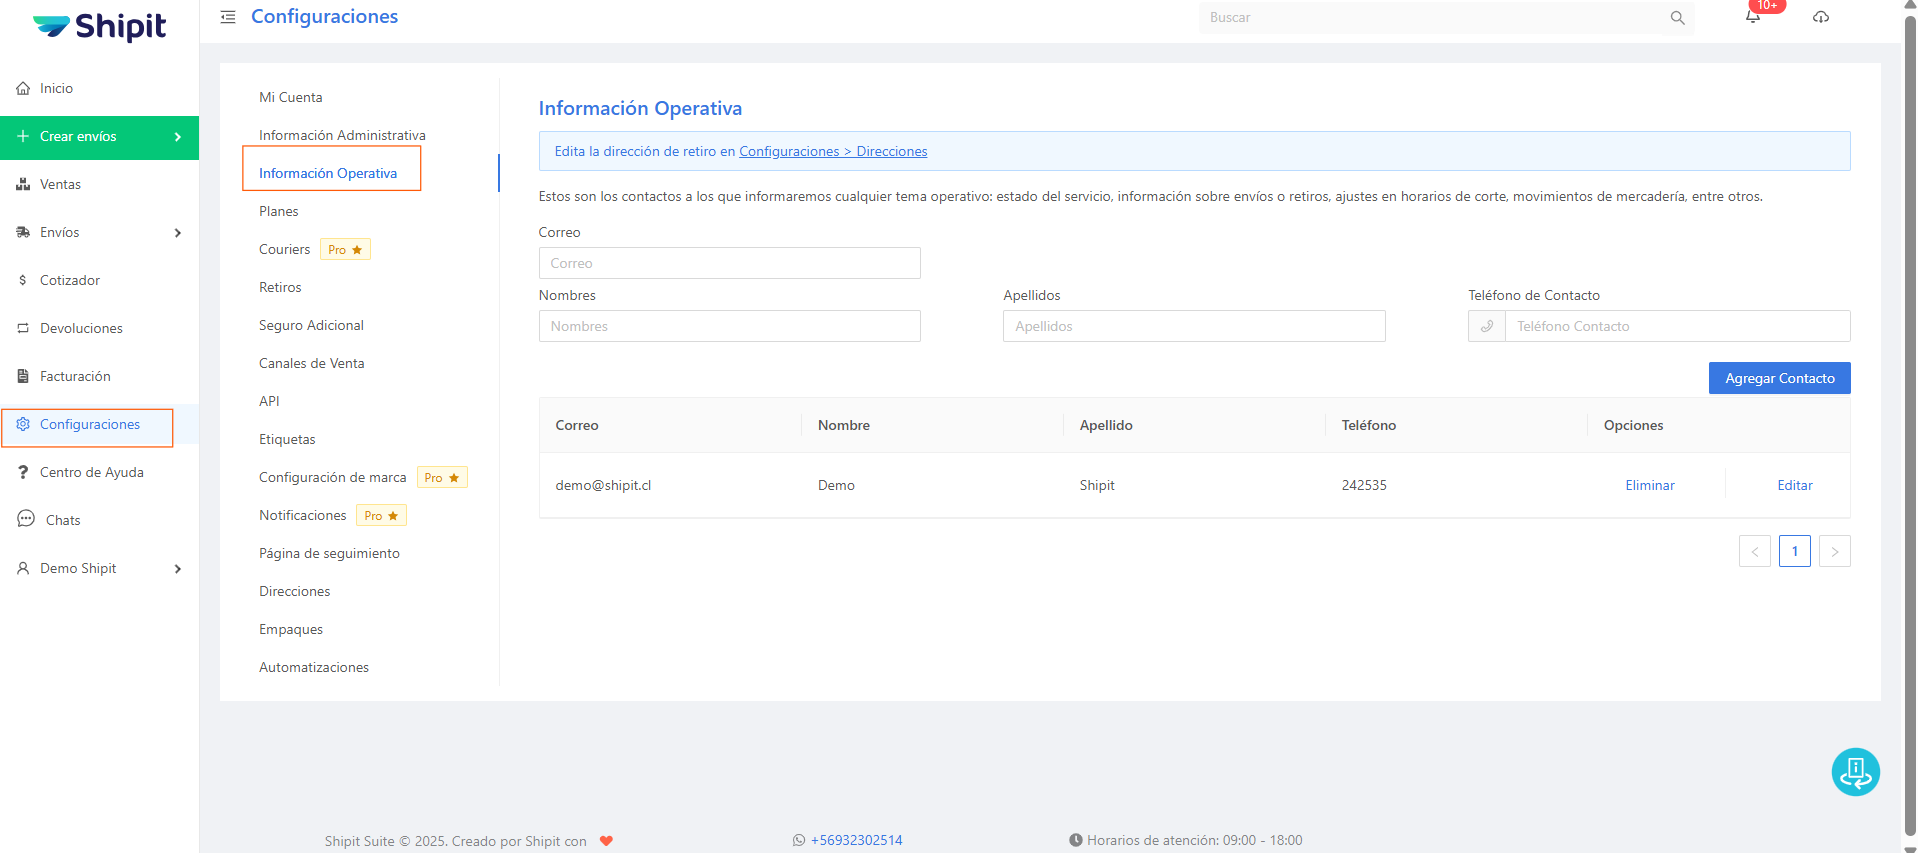Open Seguro Adicional settings
Screen dimensions: 1918x853
[311, 325]
